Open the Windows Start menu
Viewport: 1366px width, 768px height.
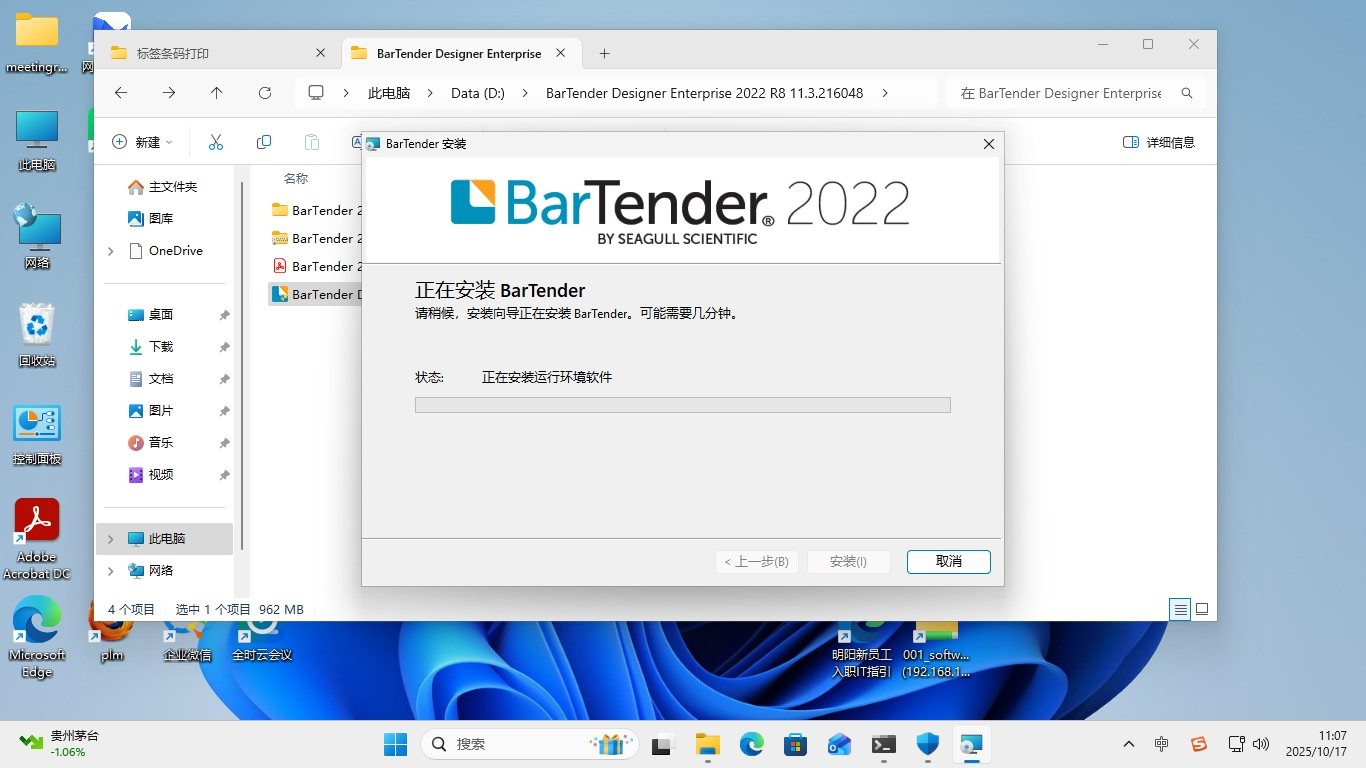396,744
